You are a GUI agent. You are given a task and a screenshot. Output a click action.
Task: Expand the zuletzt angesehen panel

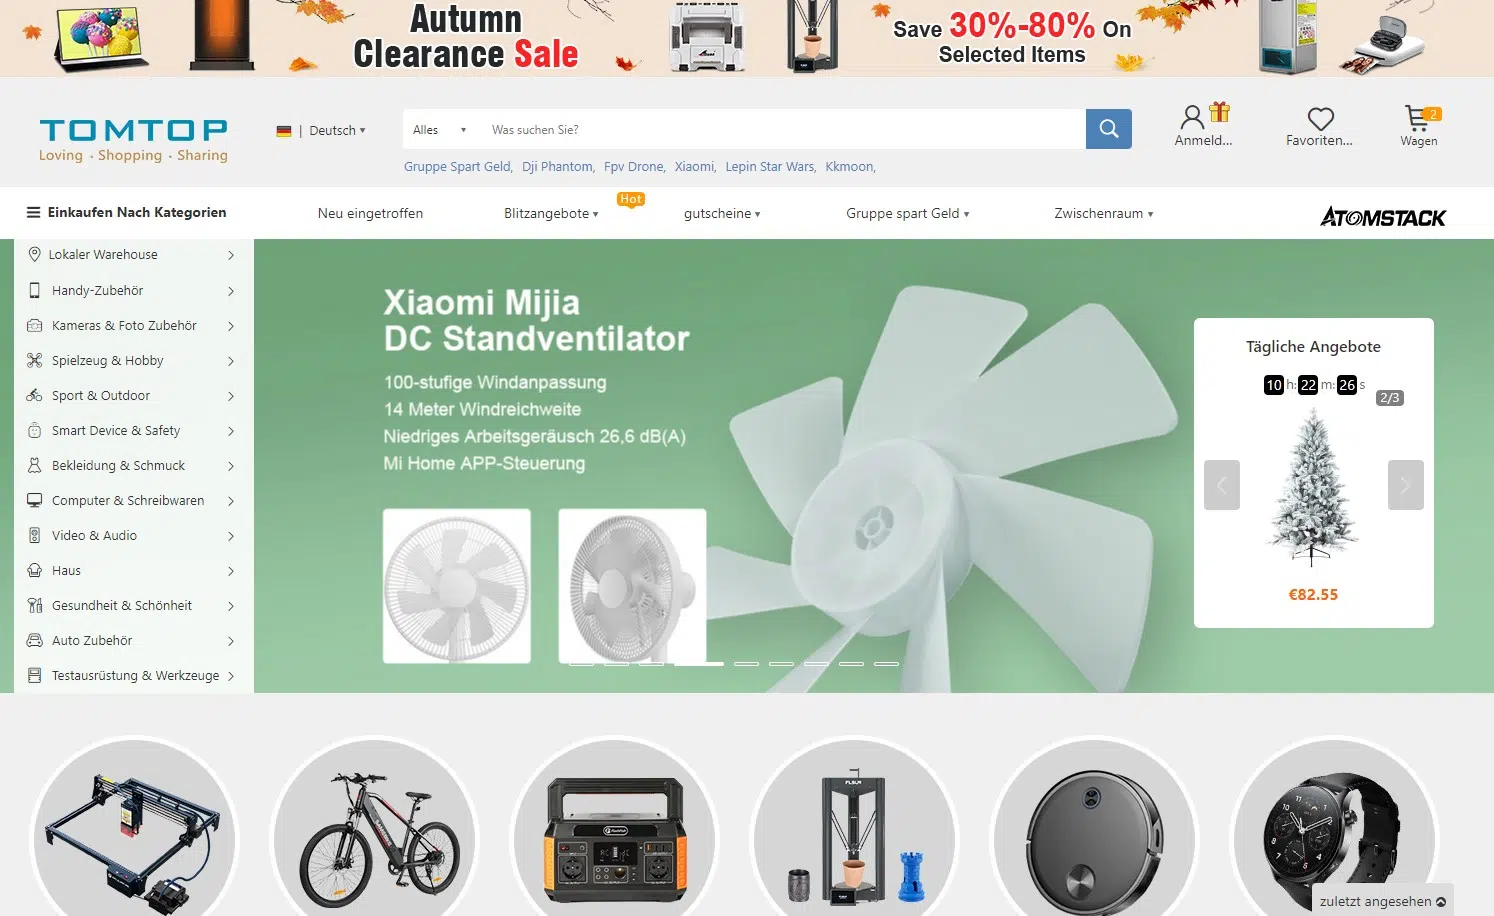point(1382,901)
